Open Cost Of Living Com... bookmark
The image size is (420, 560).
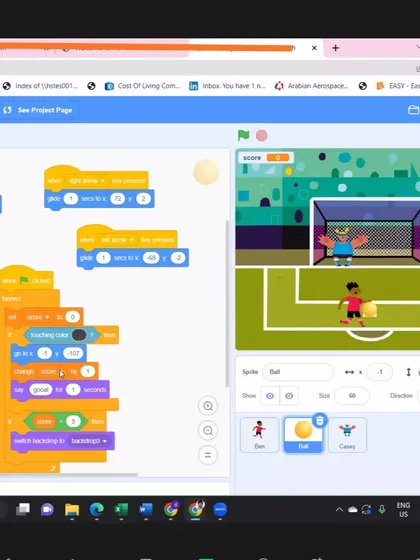(143, 86)
